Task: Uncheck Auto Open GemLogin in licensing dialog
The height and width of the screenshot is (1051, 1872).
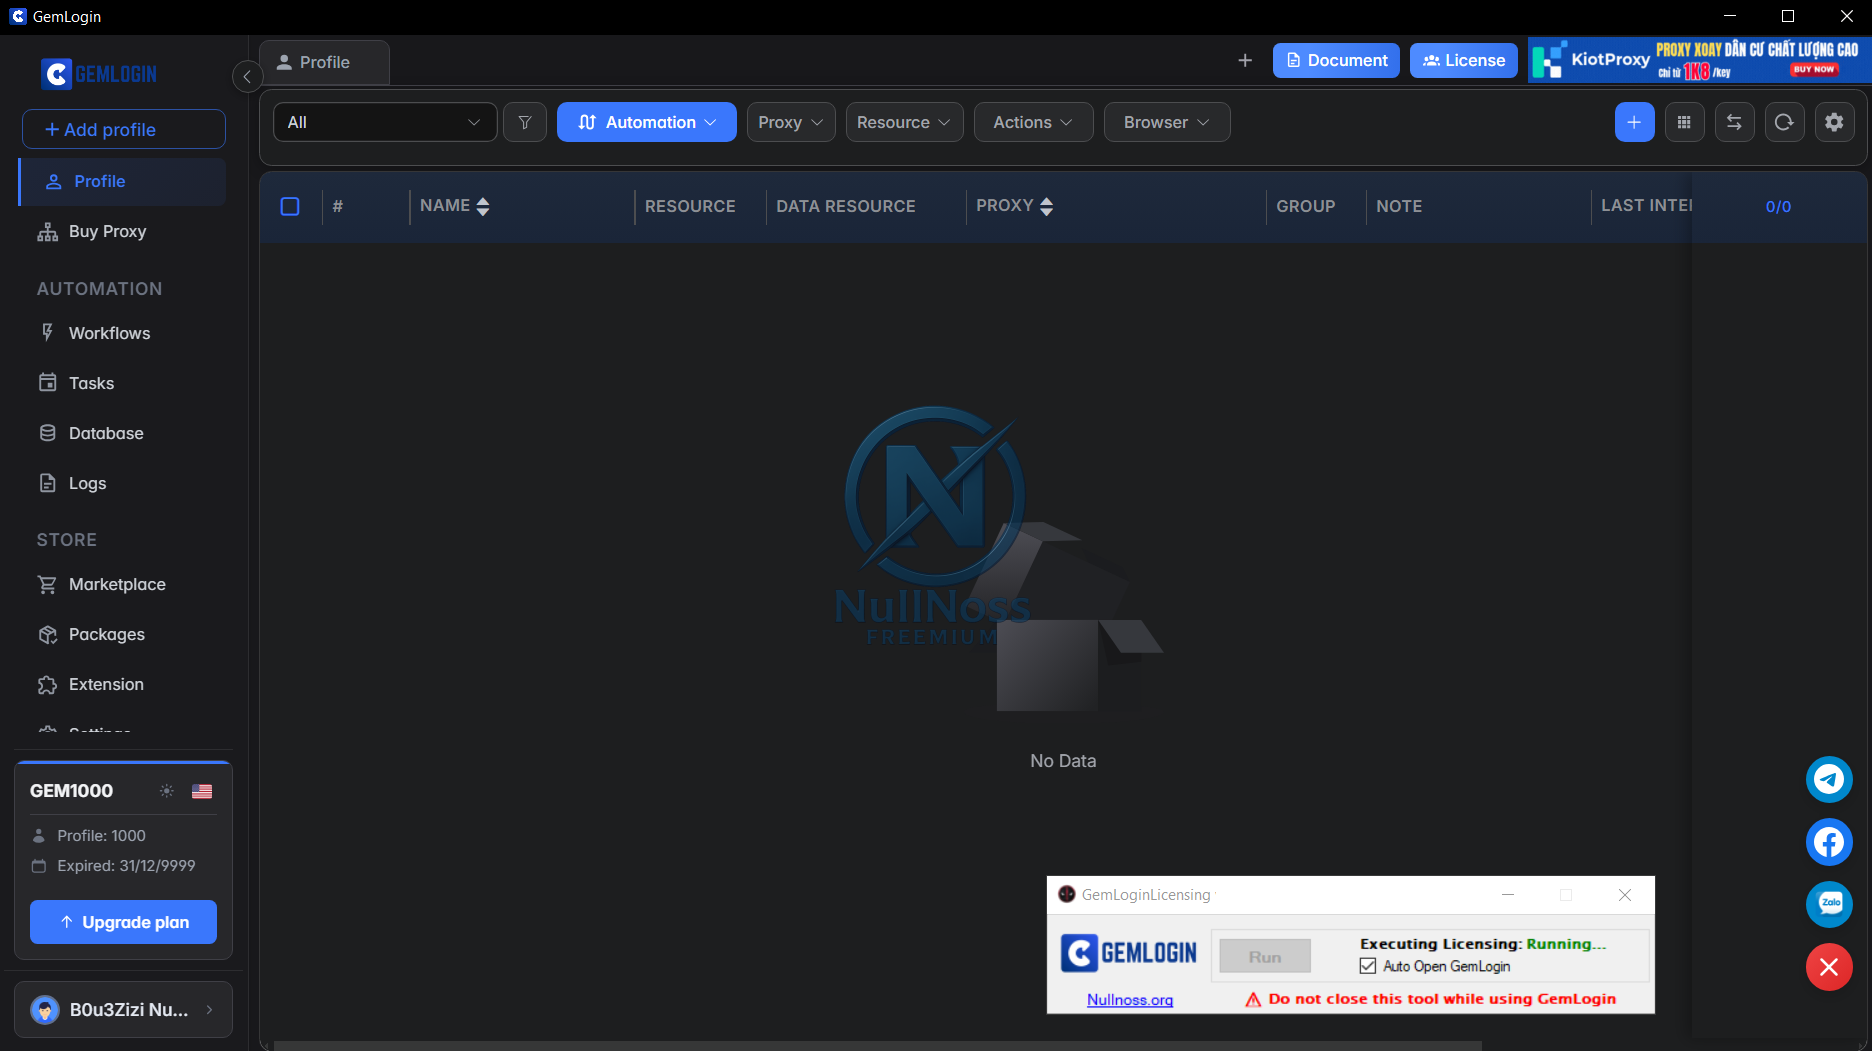Action: pos(1368,966)
